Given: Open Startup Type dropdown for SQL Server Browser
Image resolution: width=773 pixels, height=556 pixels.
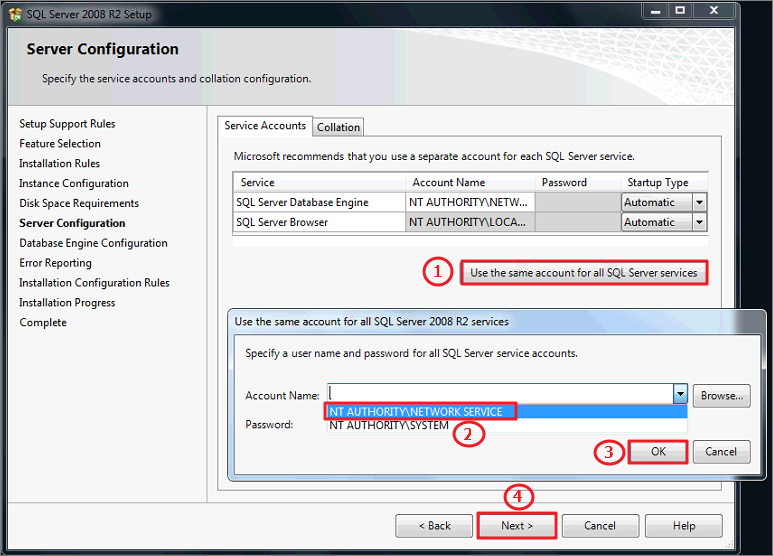Looking at the screenshot, I should [x=699, y=222].
